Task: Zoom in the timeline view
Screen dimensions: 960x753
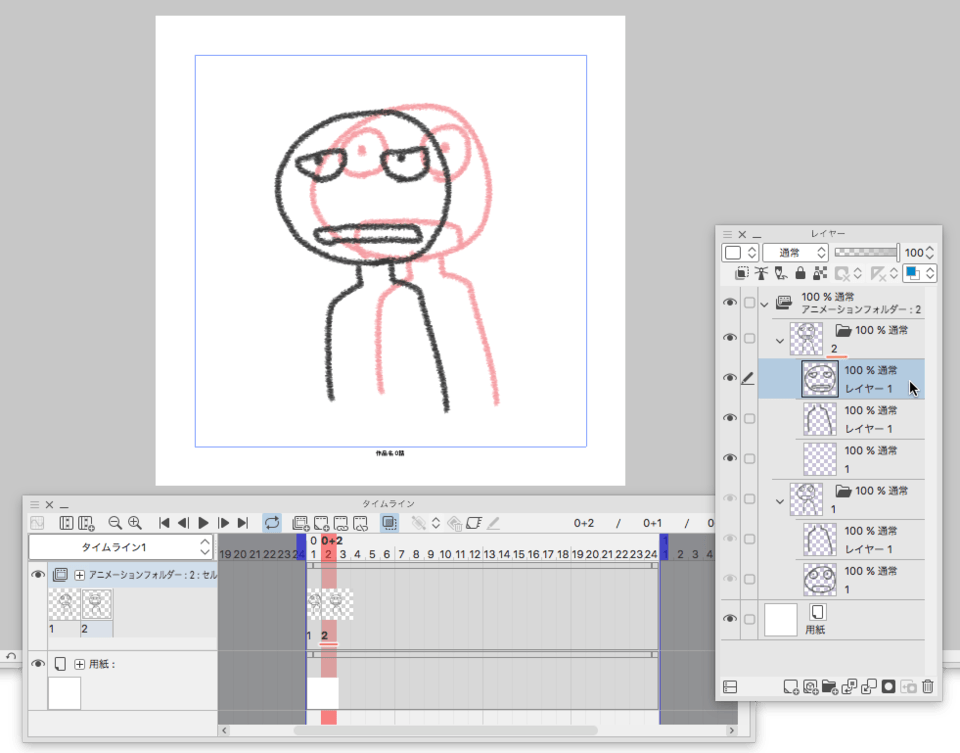Action: tap(135, 523)
